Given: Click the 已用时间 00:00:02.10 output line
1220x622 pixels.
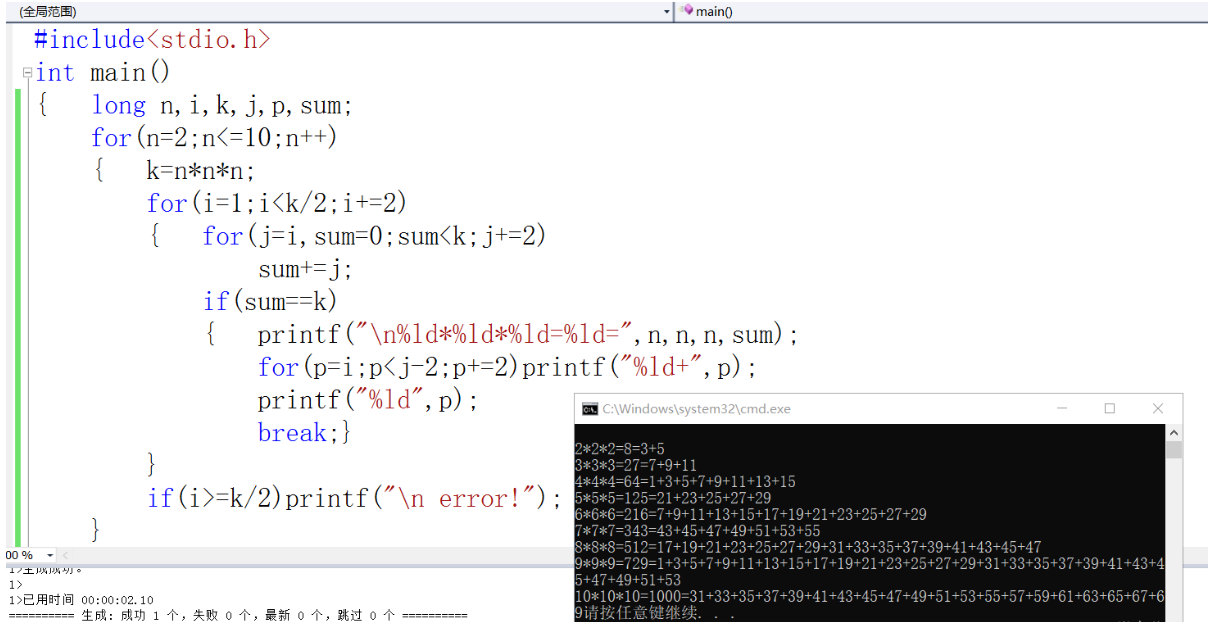Looking at the screenshot, I should tap(81, 600).
